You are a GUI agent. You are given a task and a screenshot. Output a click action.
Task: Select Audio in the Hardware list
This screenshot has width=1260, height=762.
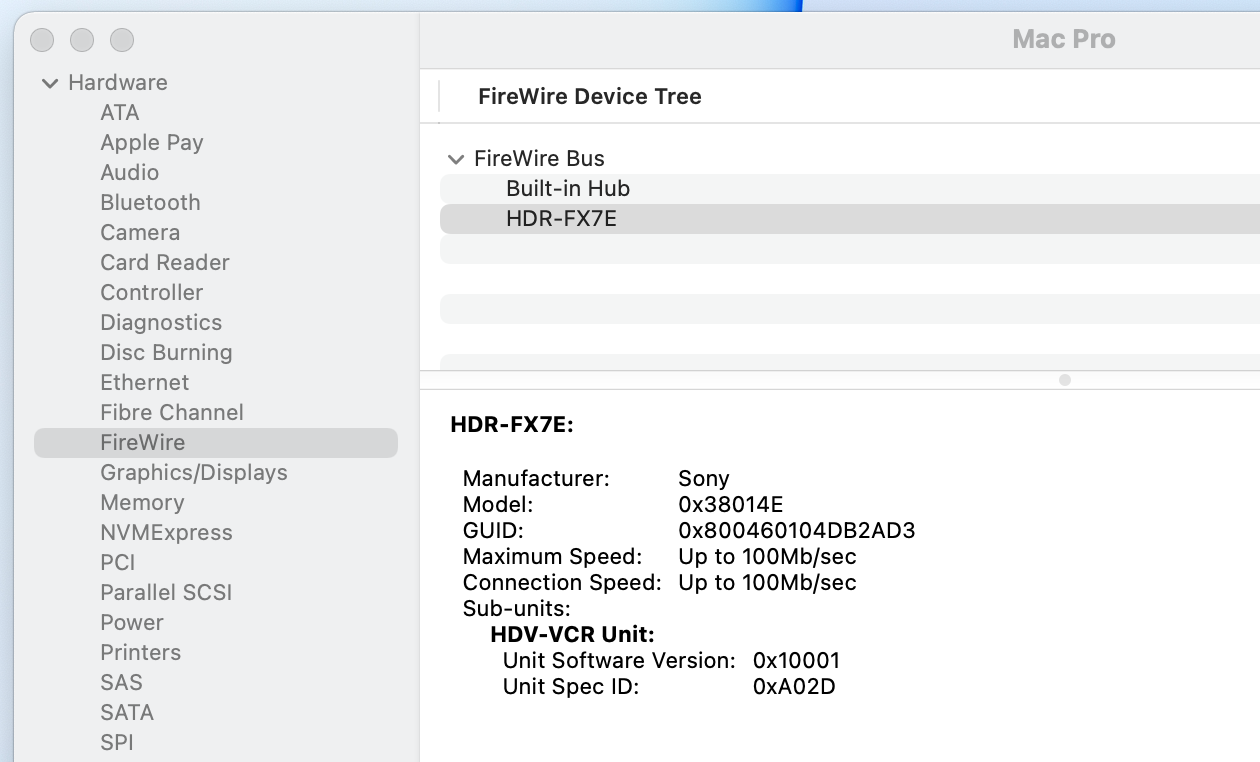(x=130, y=173)
